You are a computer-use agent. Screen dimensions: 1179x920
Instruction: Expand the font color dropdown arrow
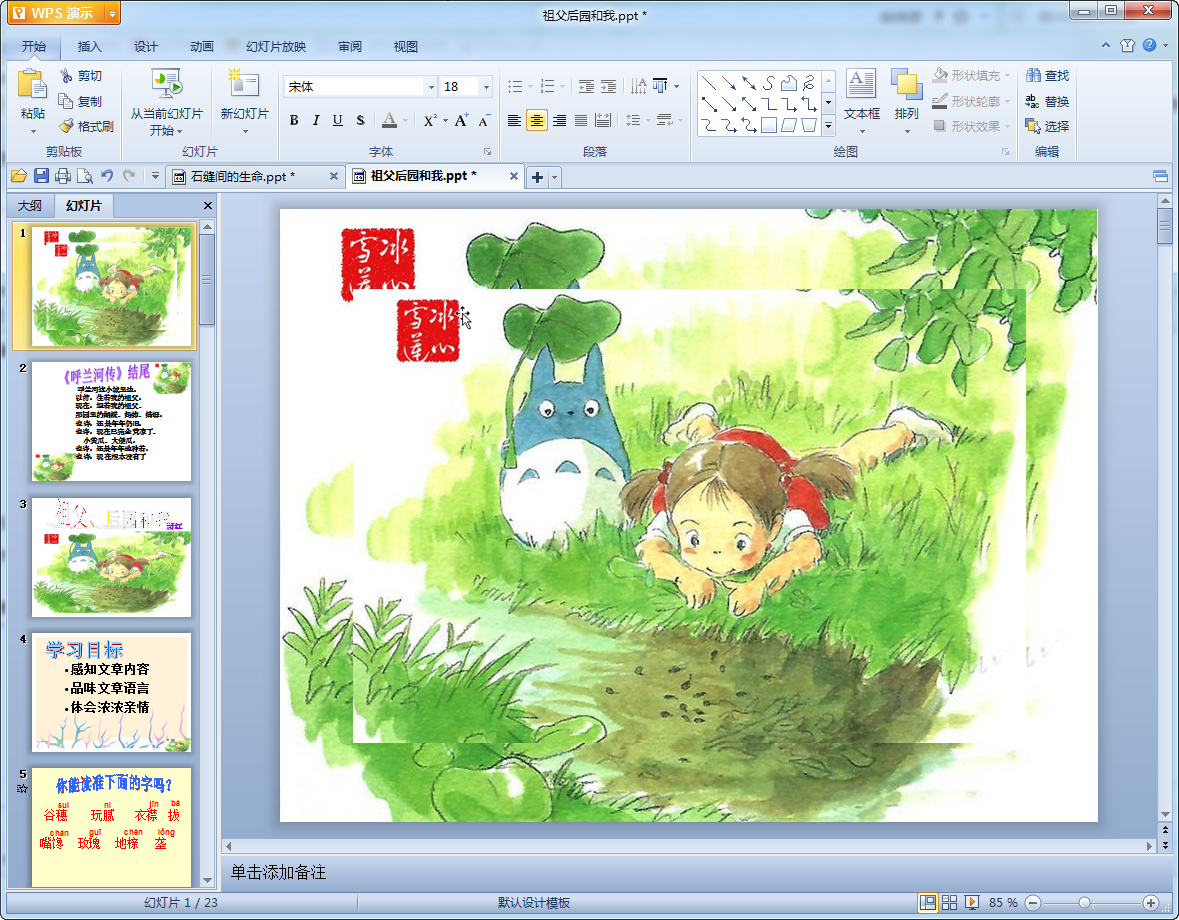click(406, 120)
